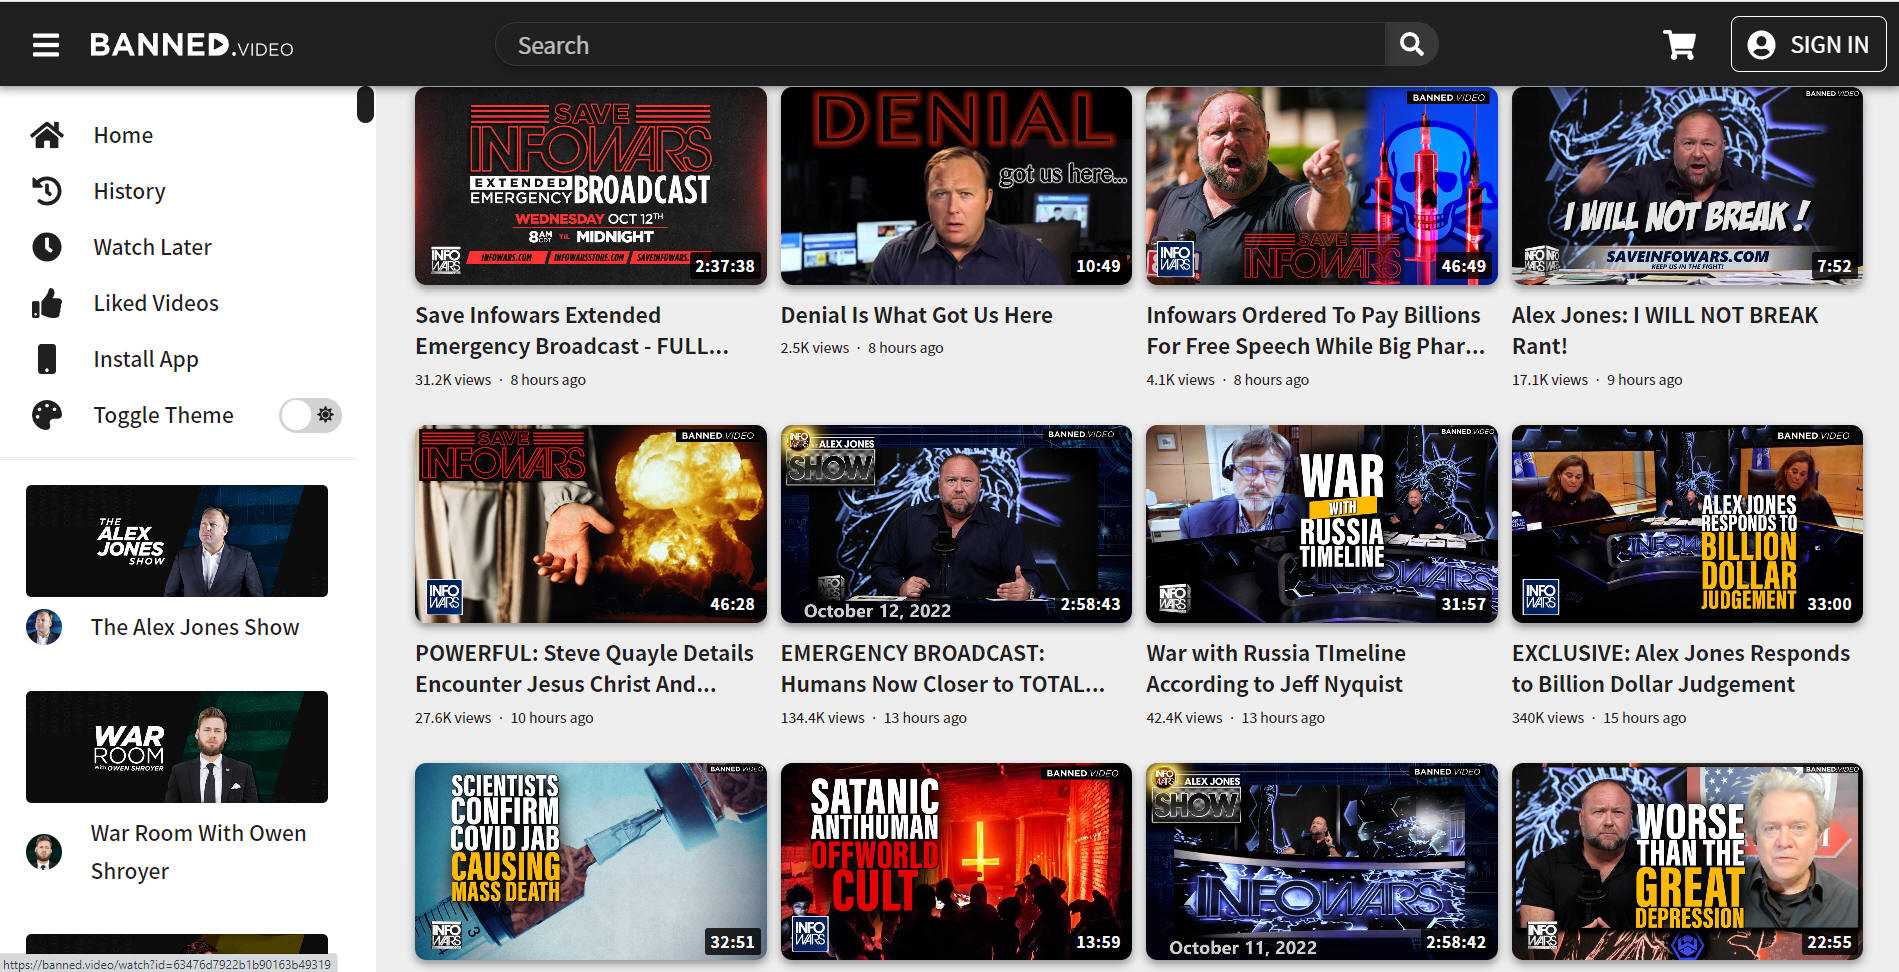Click the Watch Later clock icon
The height and width of the screenshot is (972, 1899).
(47, 247)
